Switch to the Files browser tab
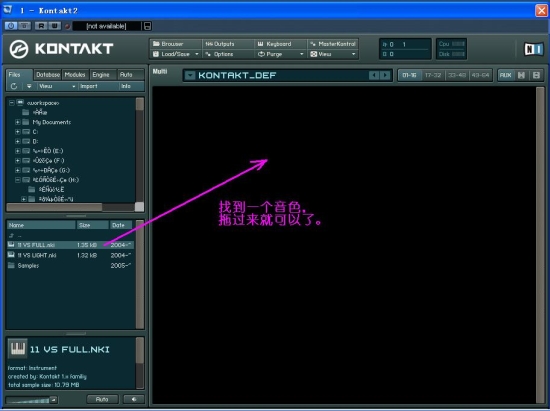Image resolution: width=550 pixels, height=411 pixels. pos(19,75)
